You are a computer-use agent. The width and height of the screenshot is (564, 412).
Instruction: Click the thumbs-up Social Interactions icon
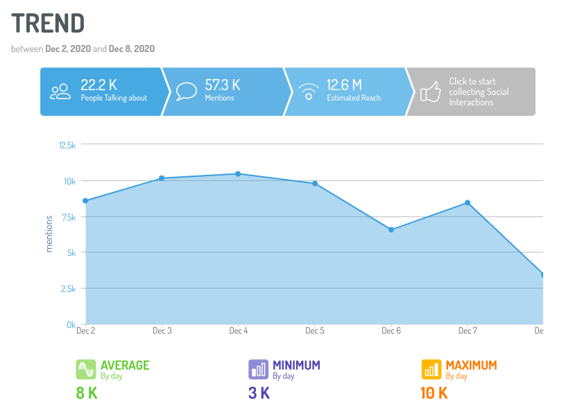[431, 92]
